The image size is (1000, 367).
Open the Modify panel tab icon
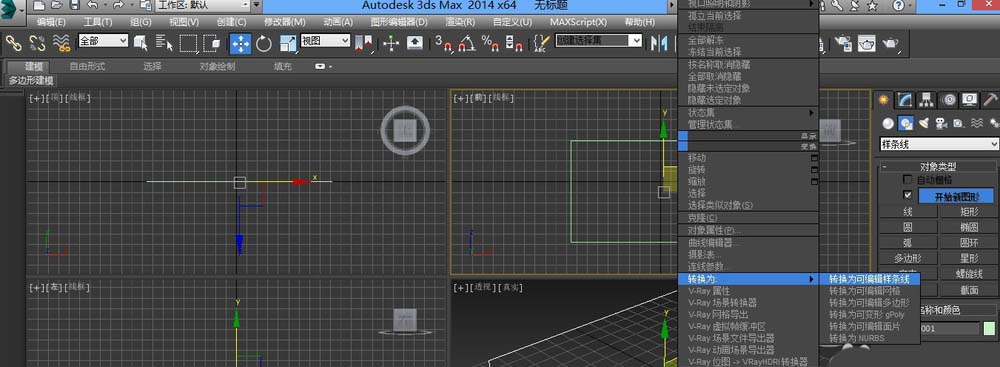tap(905, 100)
